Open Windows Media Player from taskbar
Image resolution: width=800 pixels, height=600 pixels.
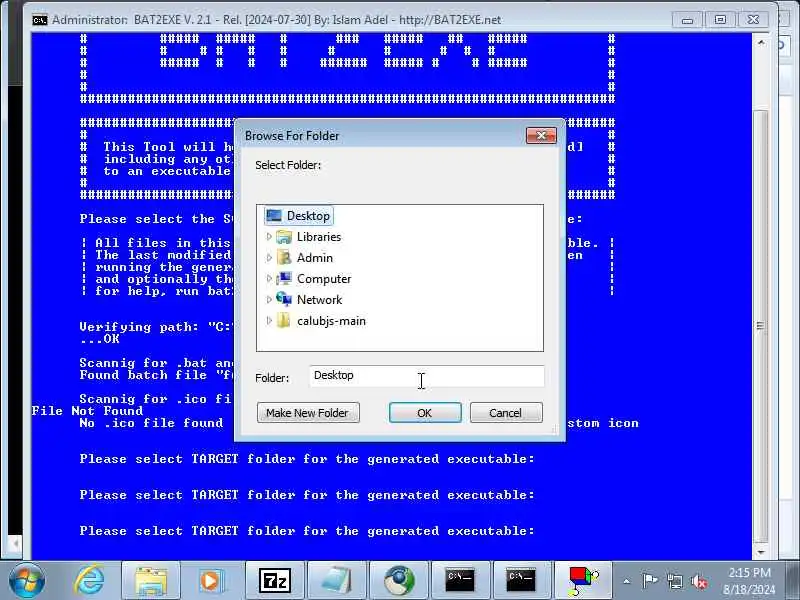tap(211, 581)
